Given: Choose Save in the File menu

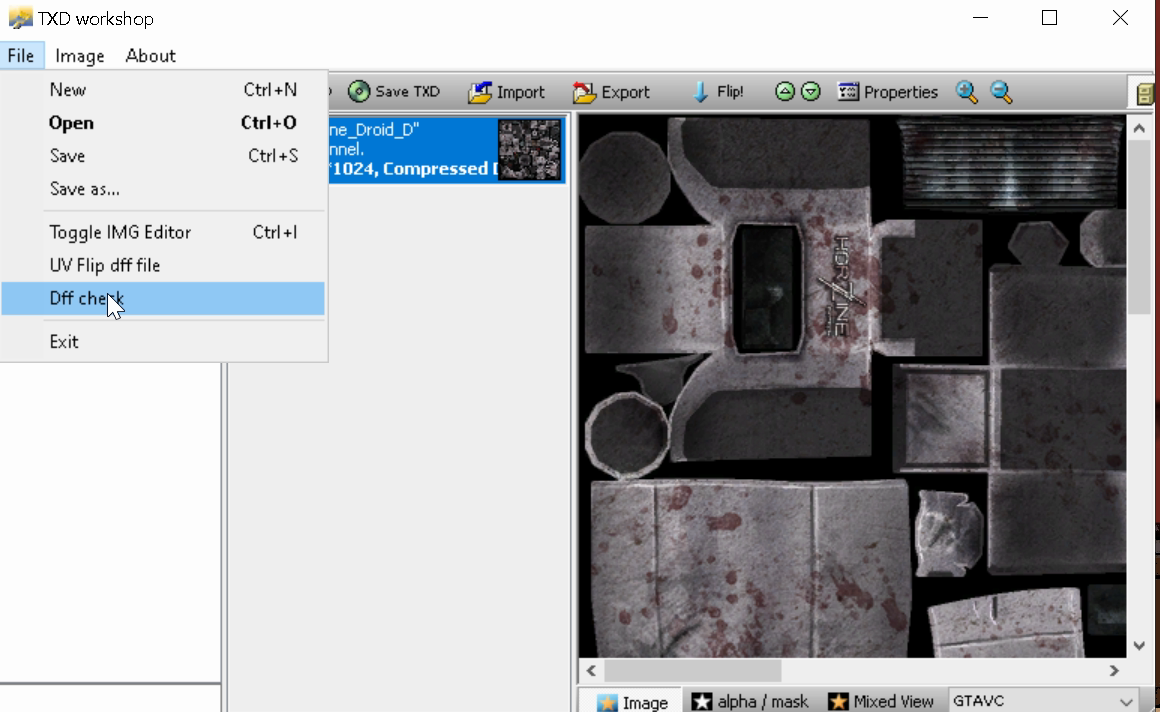Looking at the screenshot, I should (163, 155).
